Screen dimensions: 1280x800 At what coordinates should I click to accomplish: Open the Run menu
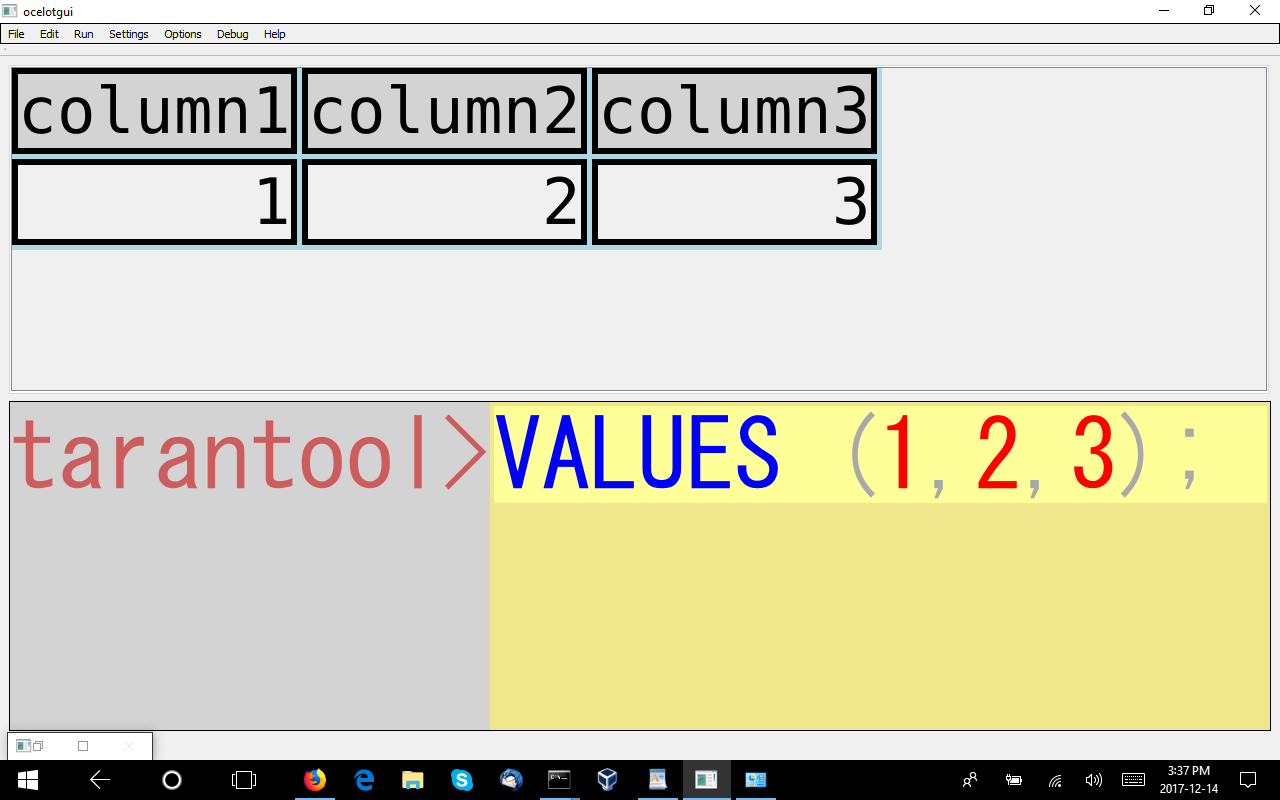click(84, 34)
